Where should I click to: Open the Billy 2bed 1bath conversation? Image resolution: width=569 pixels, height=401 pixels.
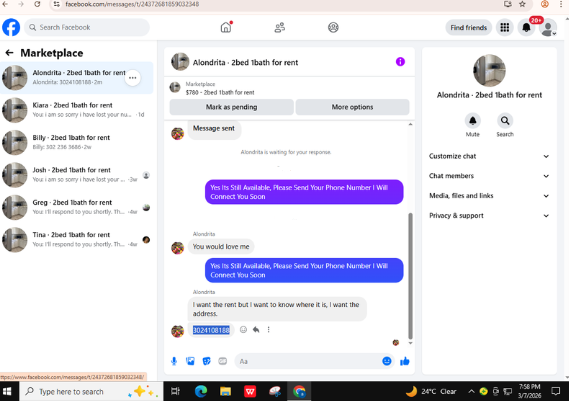click(77, 142)
